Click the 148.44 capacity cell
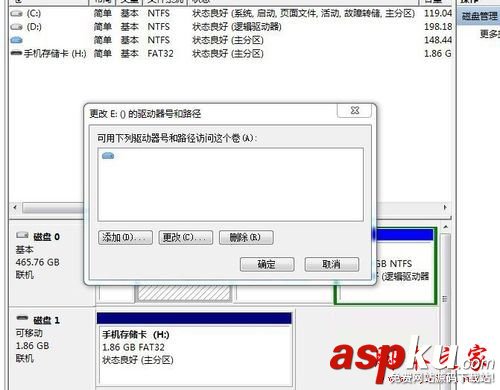The width and height of the screenshot is (500, 390). [438, 40]
